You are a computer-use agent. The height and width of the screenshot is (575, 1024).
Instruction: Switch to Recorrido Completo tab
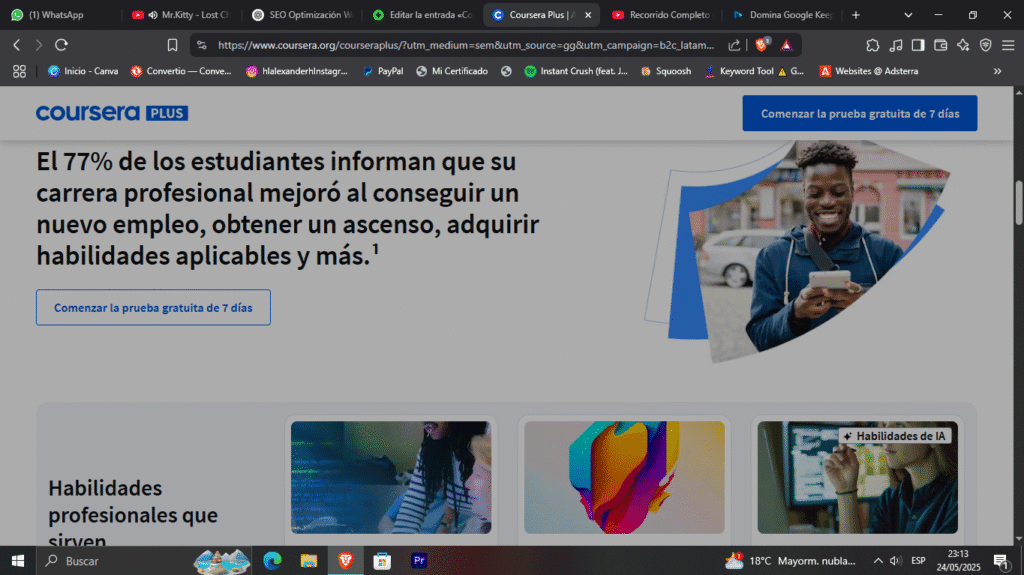pos(662,14)
